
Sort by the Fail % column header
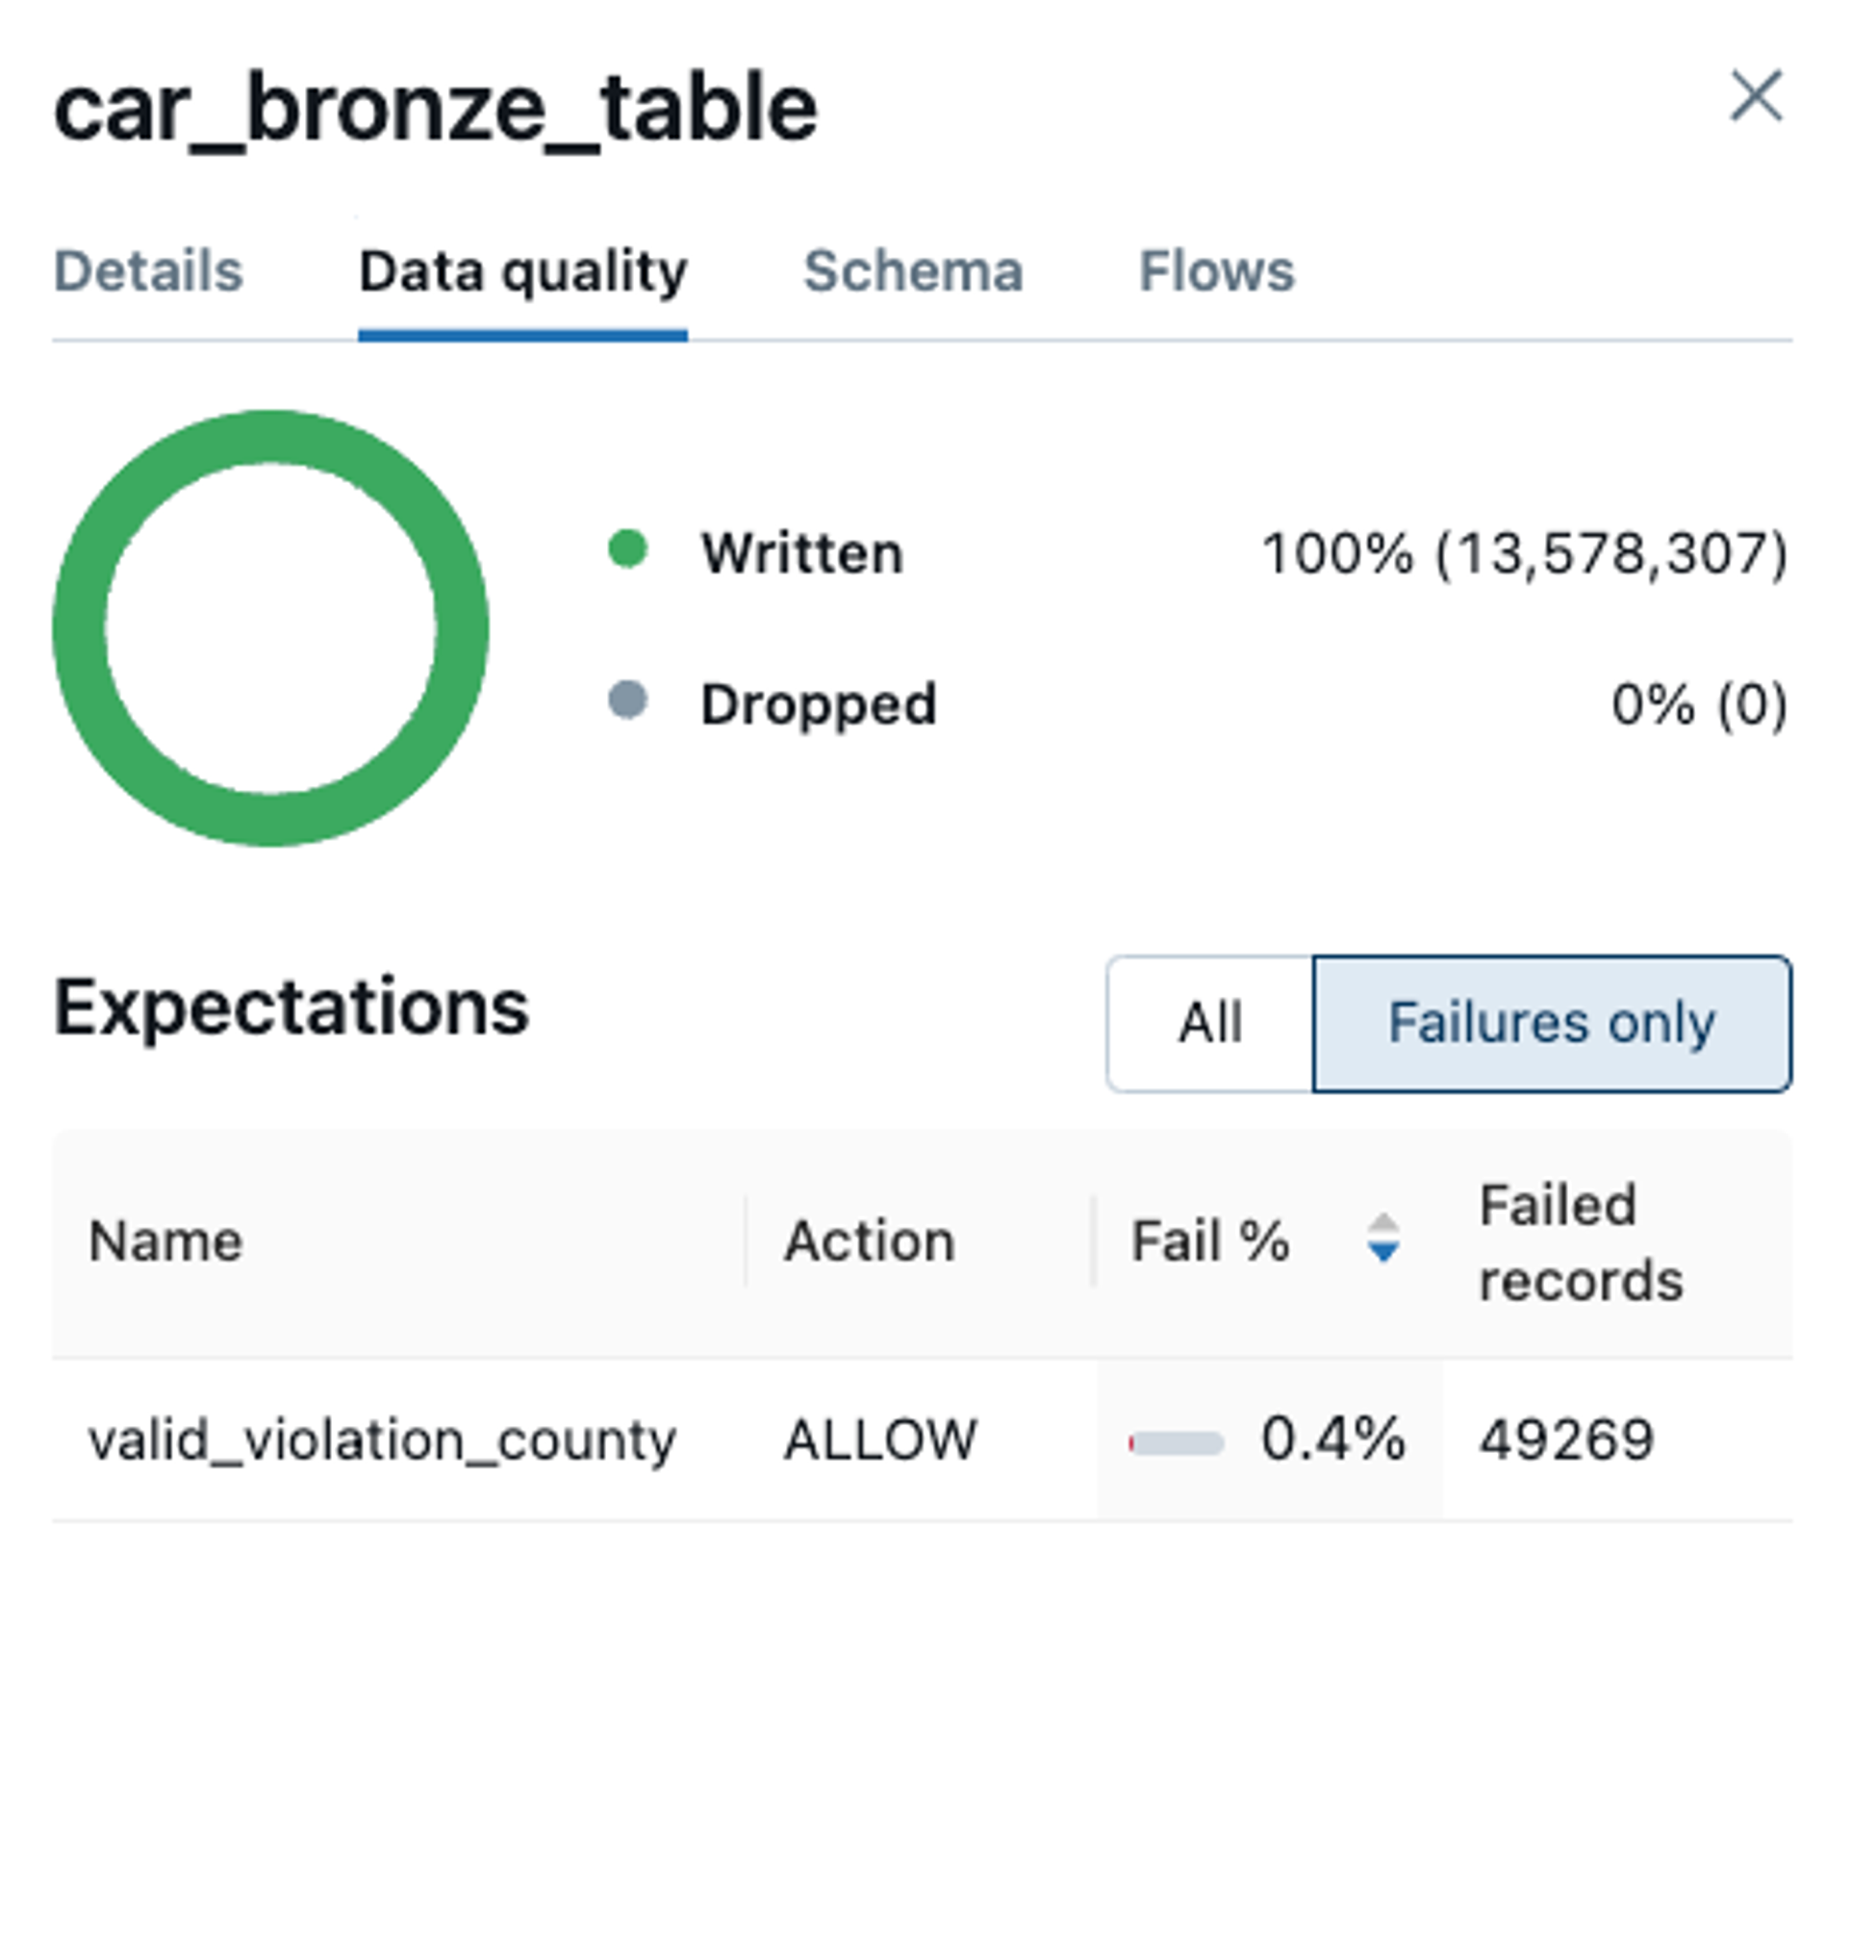point(1210,1241)
